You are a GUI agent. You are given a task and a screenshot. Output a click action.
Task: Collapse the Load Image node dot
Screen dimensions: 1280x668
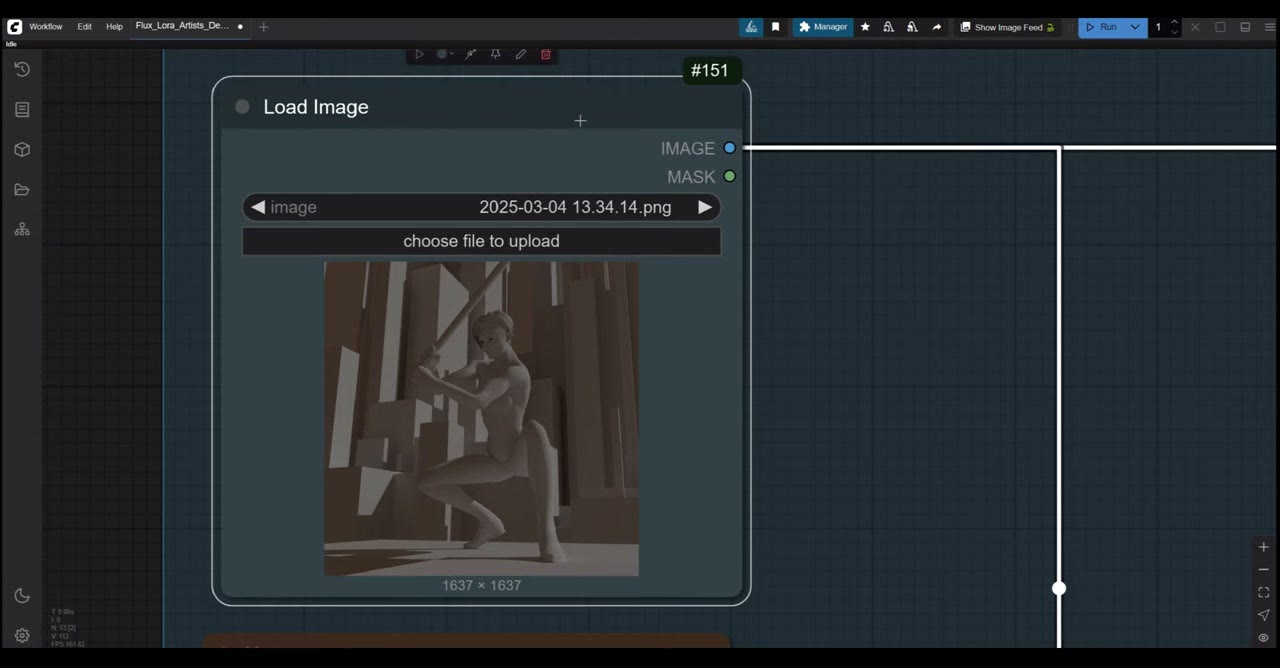coord(242,106)
